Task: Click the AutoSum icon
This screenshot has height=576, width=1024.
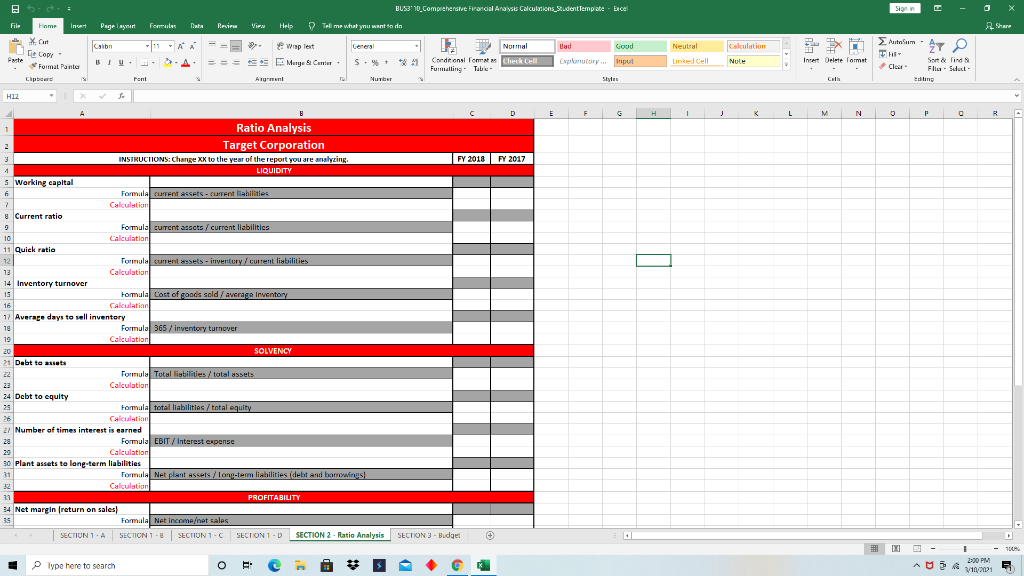Action: pos(883,42)
